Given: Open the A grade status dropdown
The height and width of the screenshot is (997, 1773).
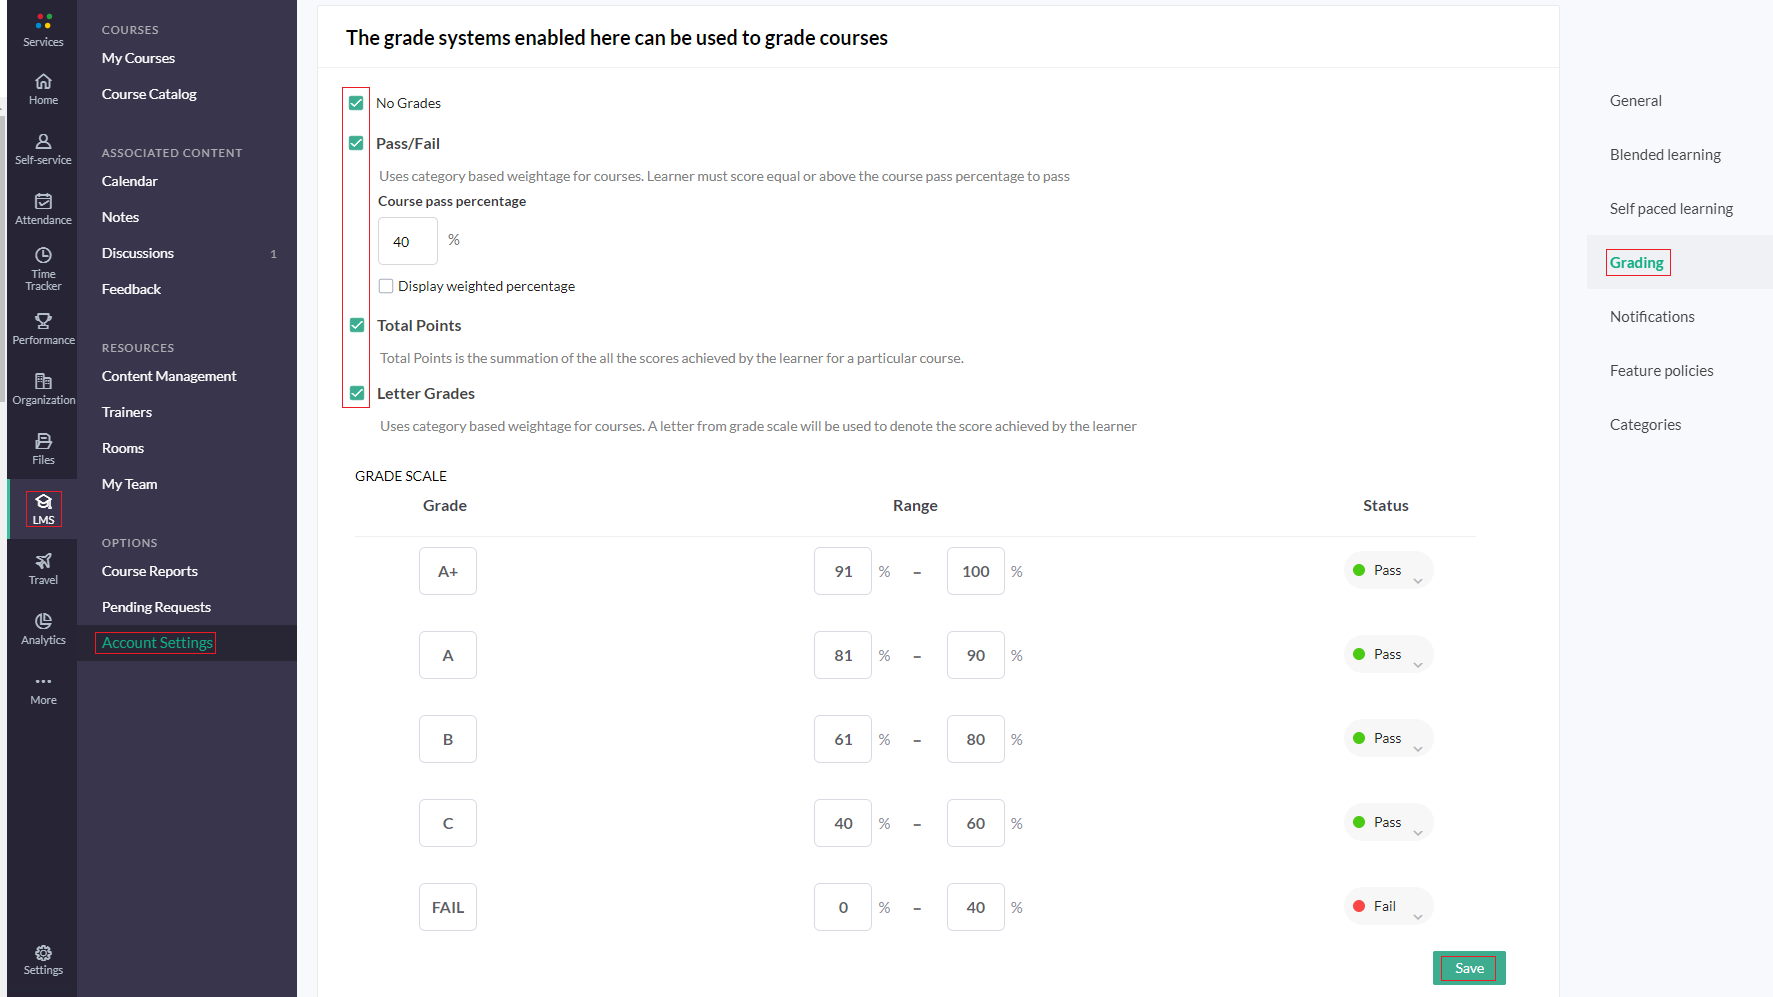Looking at the screenshot, I should click(1388, 654).
